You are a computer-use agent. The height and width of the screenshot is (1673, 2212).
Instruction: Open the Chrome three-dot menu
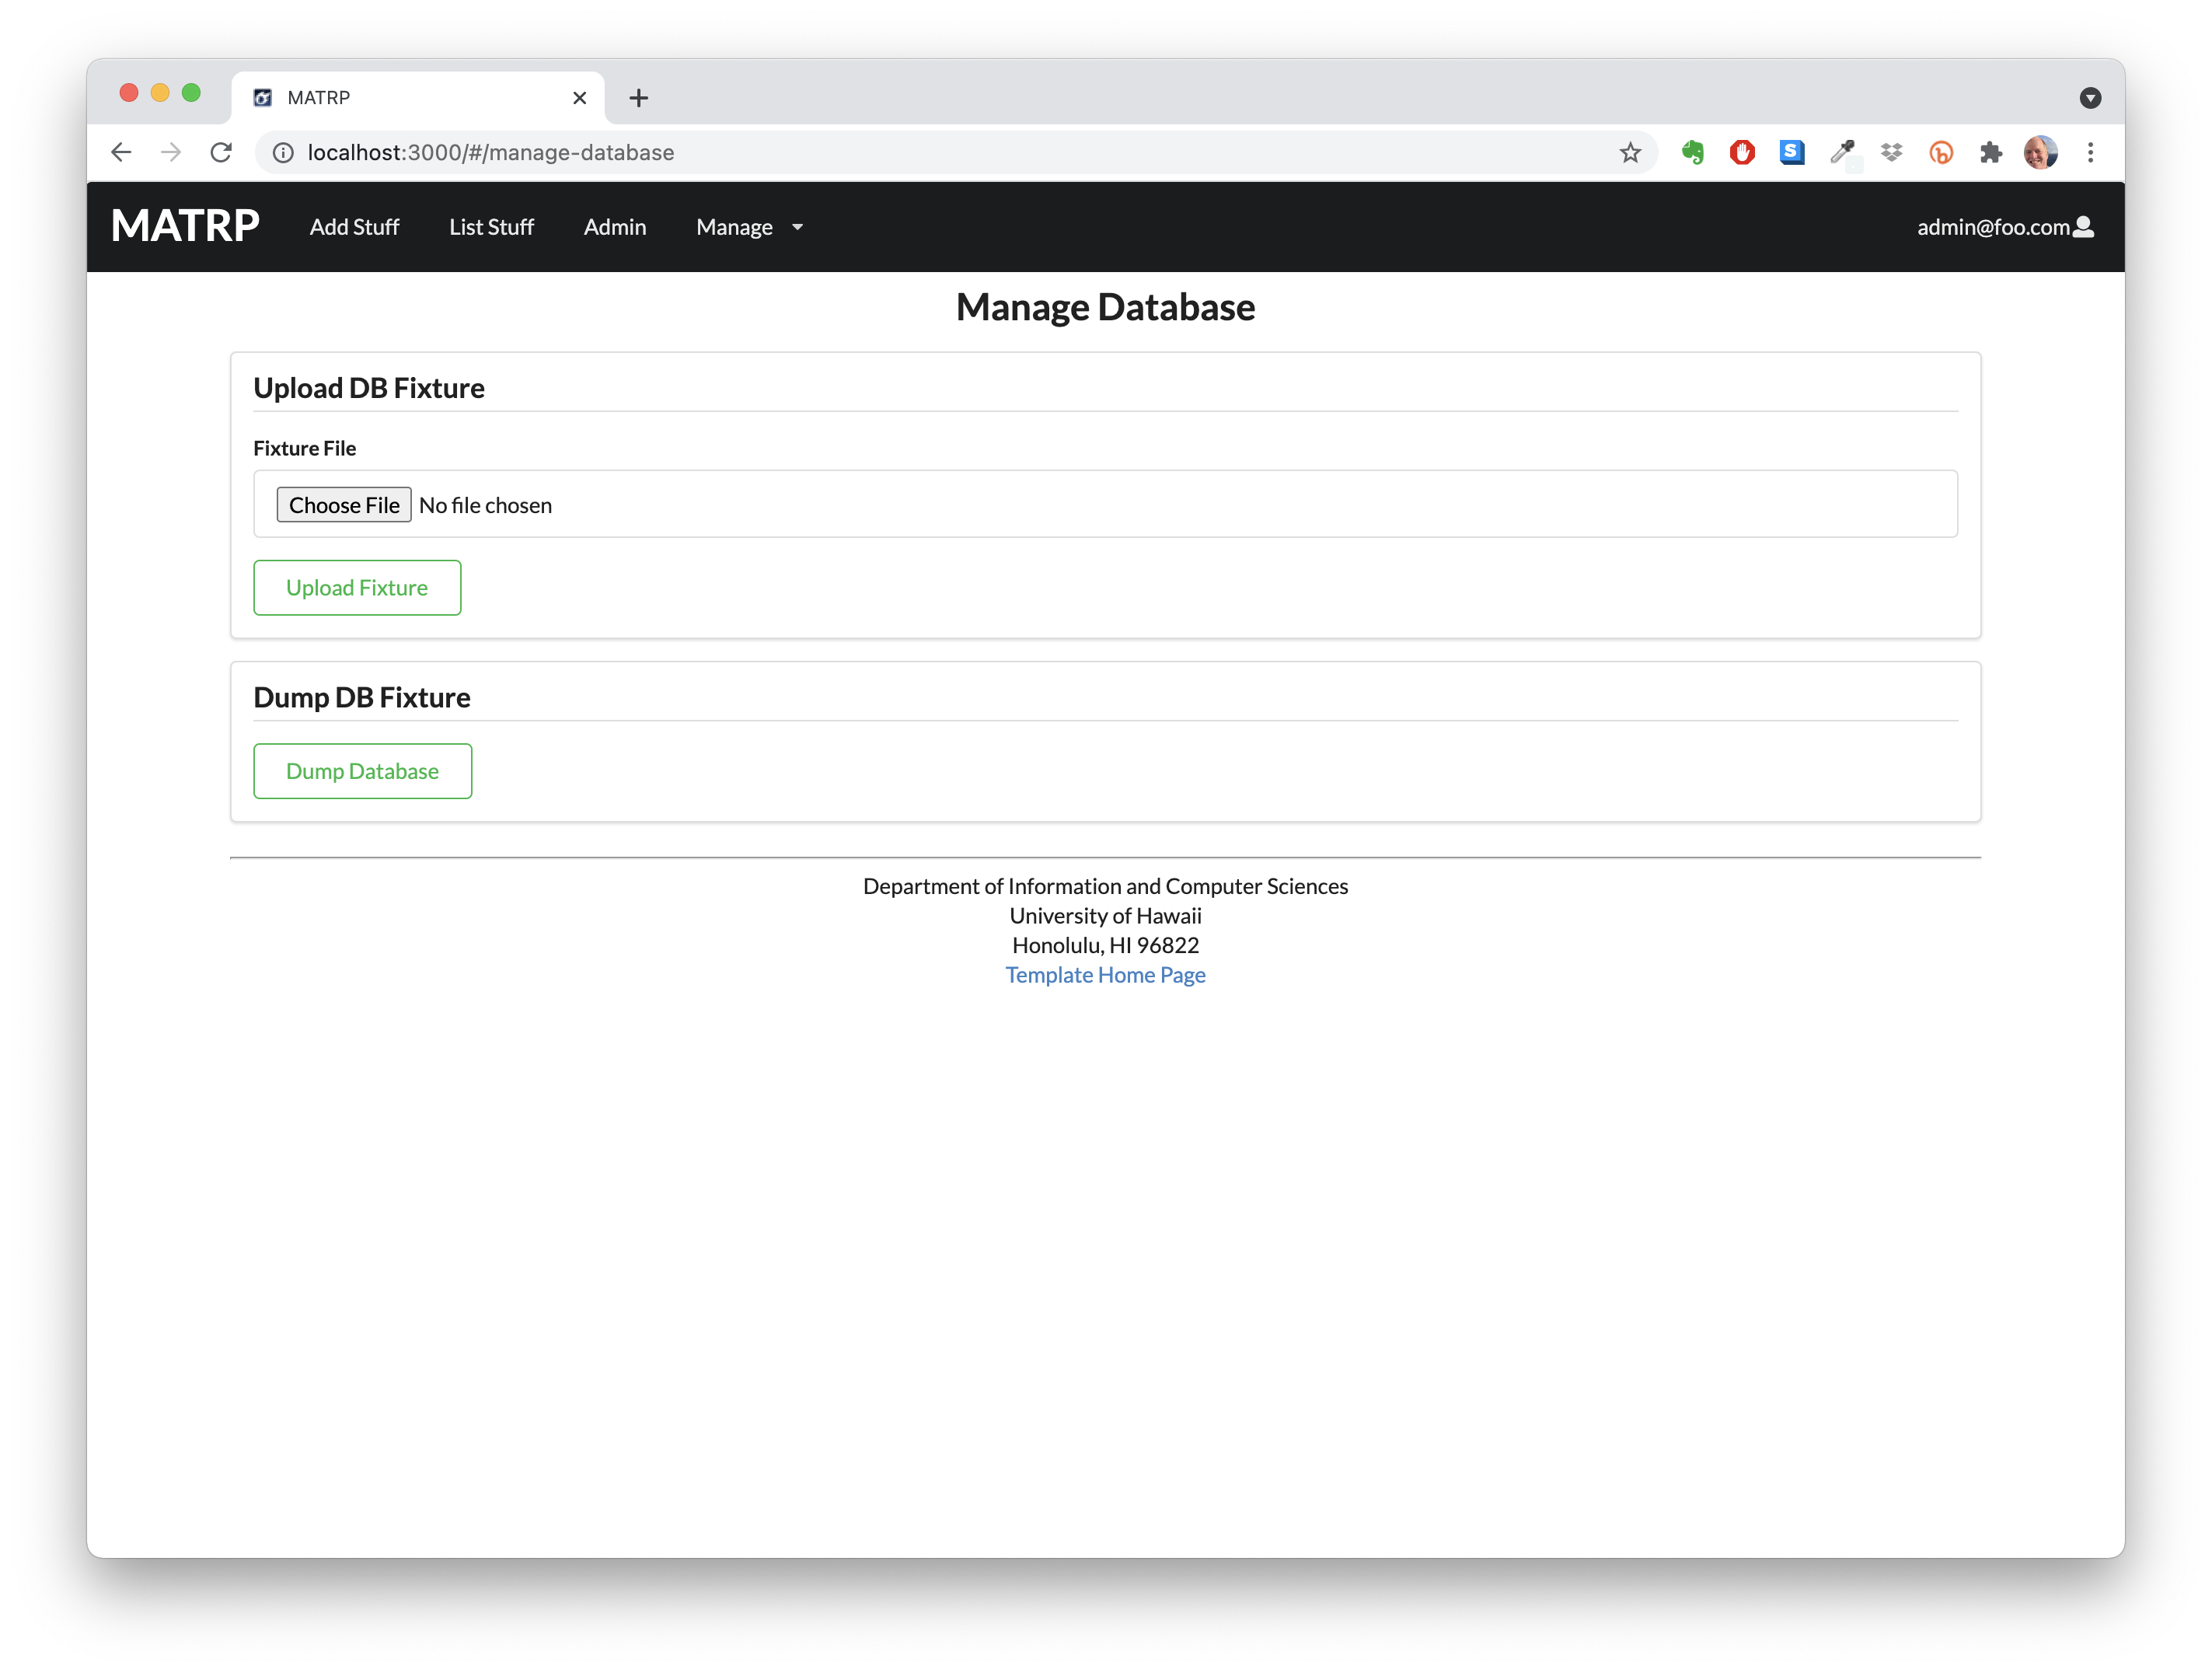pos(2090,153)
